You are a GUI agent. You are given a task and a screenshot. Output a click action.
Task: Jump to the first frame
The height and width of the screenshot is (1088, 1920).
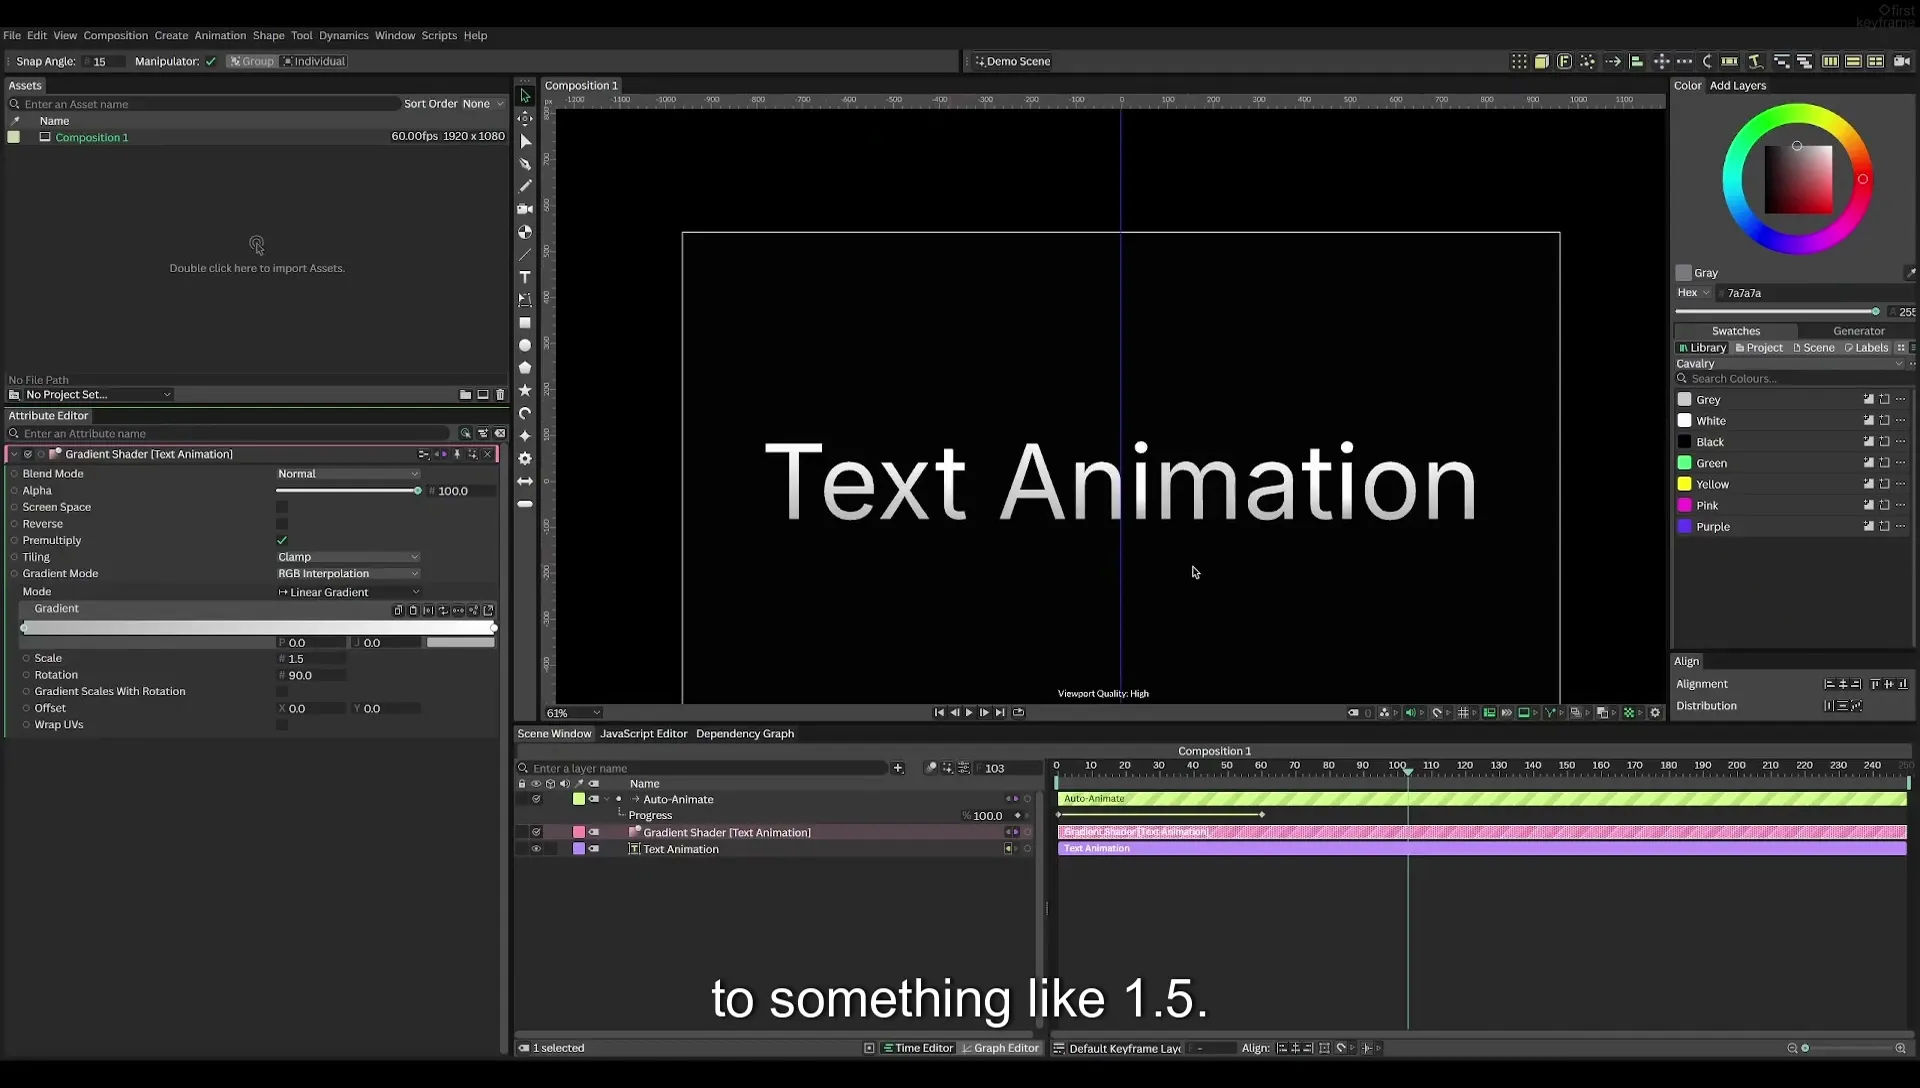coord(939,713)
